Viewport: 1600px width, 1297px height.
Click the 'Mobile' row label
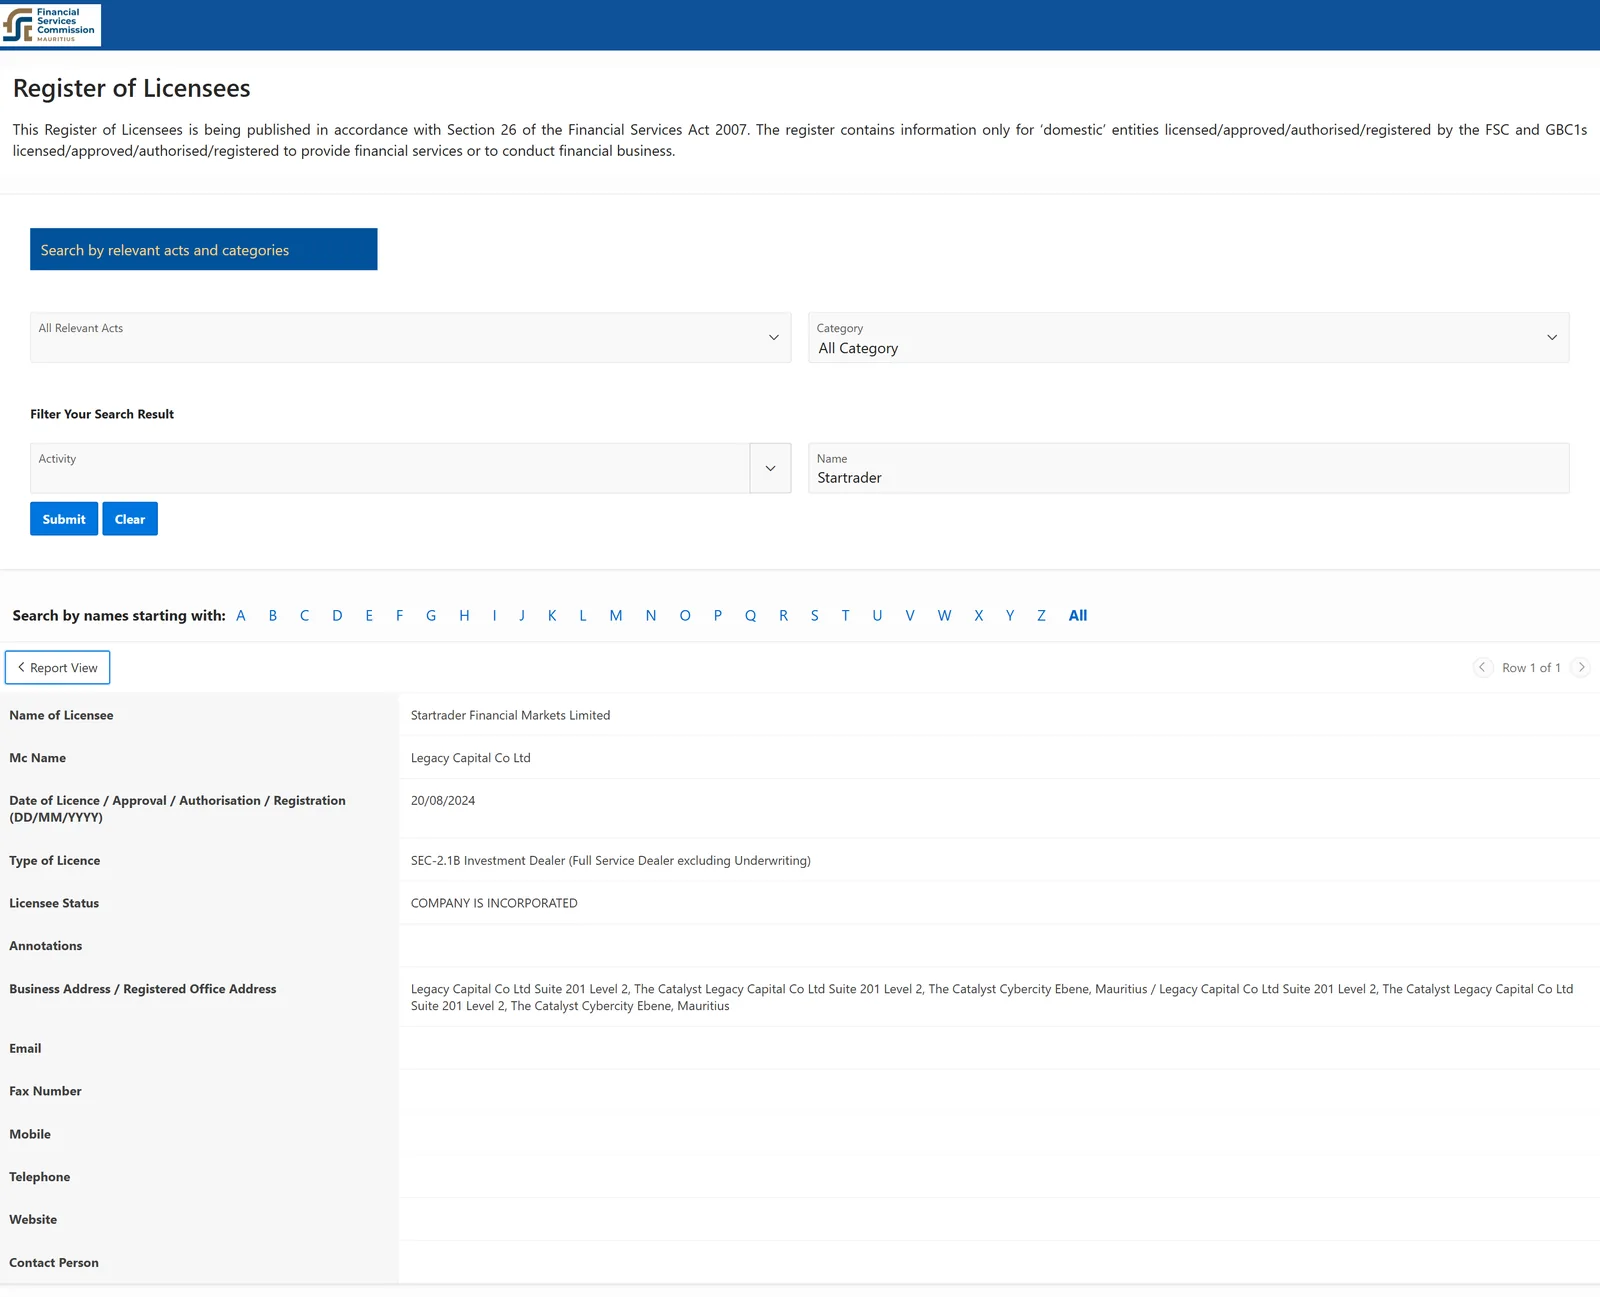(30, 1134)
